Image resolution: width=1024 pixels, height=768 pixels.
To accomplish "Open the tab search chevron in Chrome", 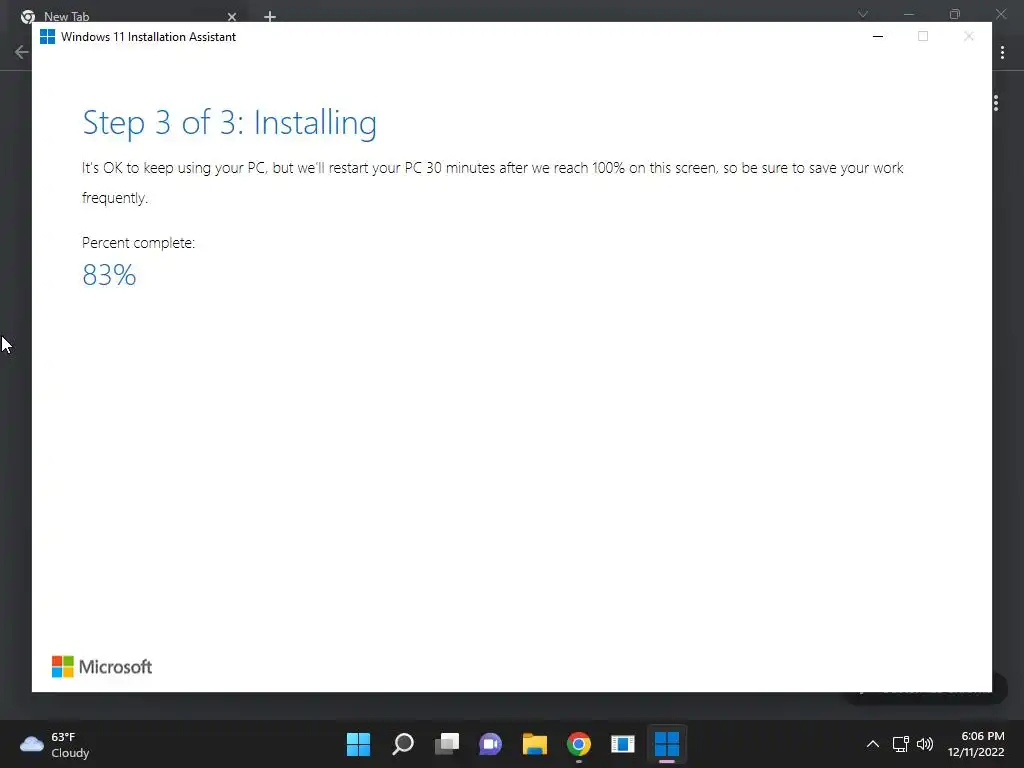I will [x=863, y=14].
